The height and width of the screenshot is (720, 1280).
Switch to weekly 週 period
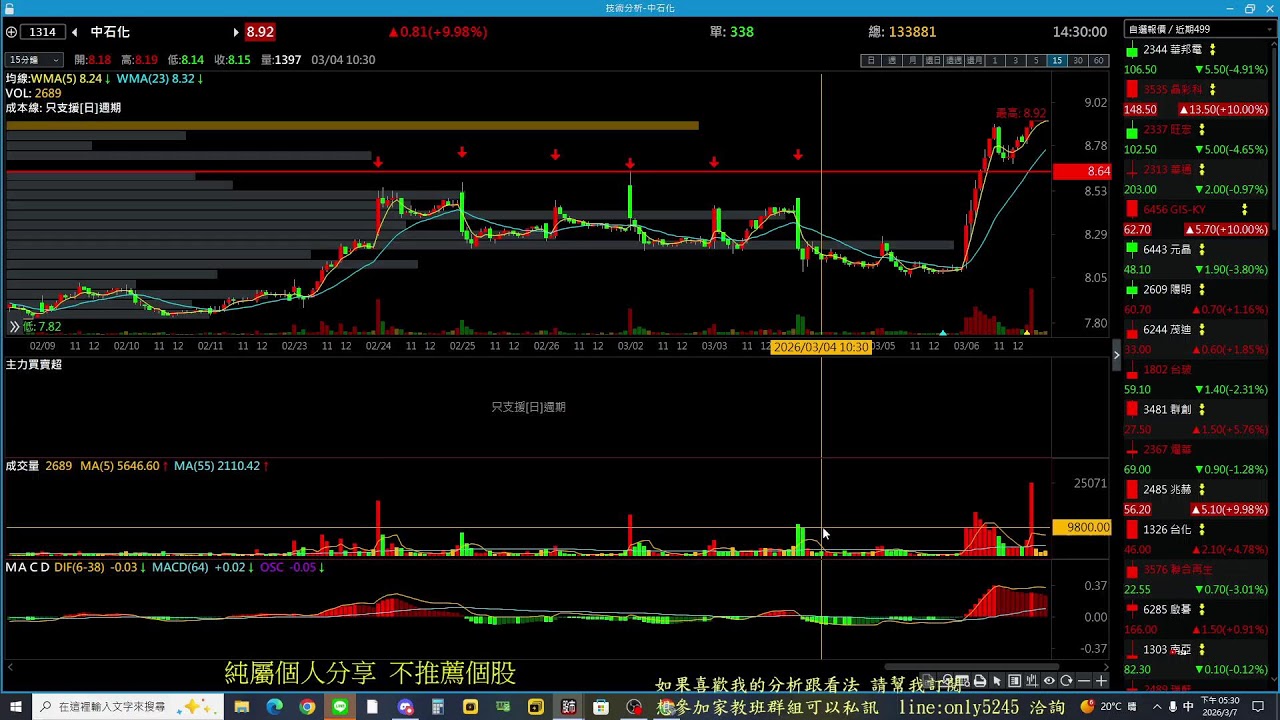891,61
